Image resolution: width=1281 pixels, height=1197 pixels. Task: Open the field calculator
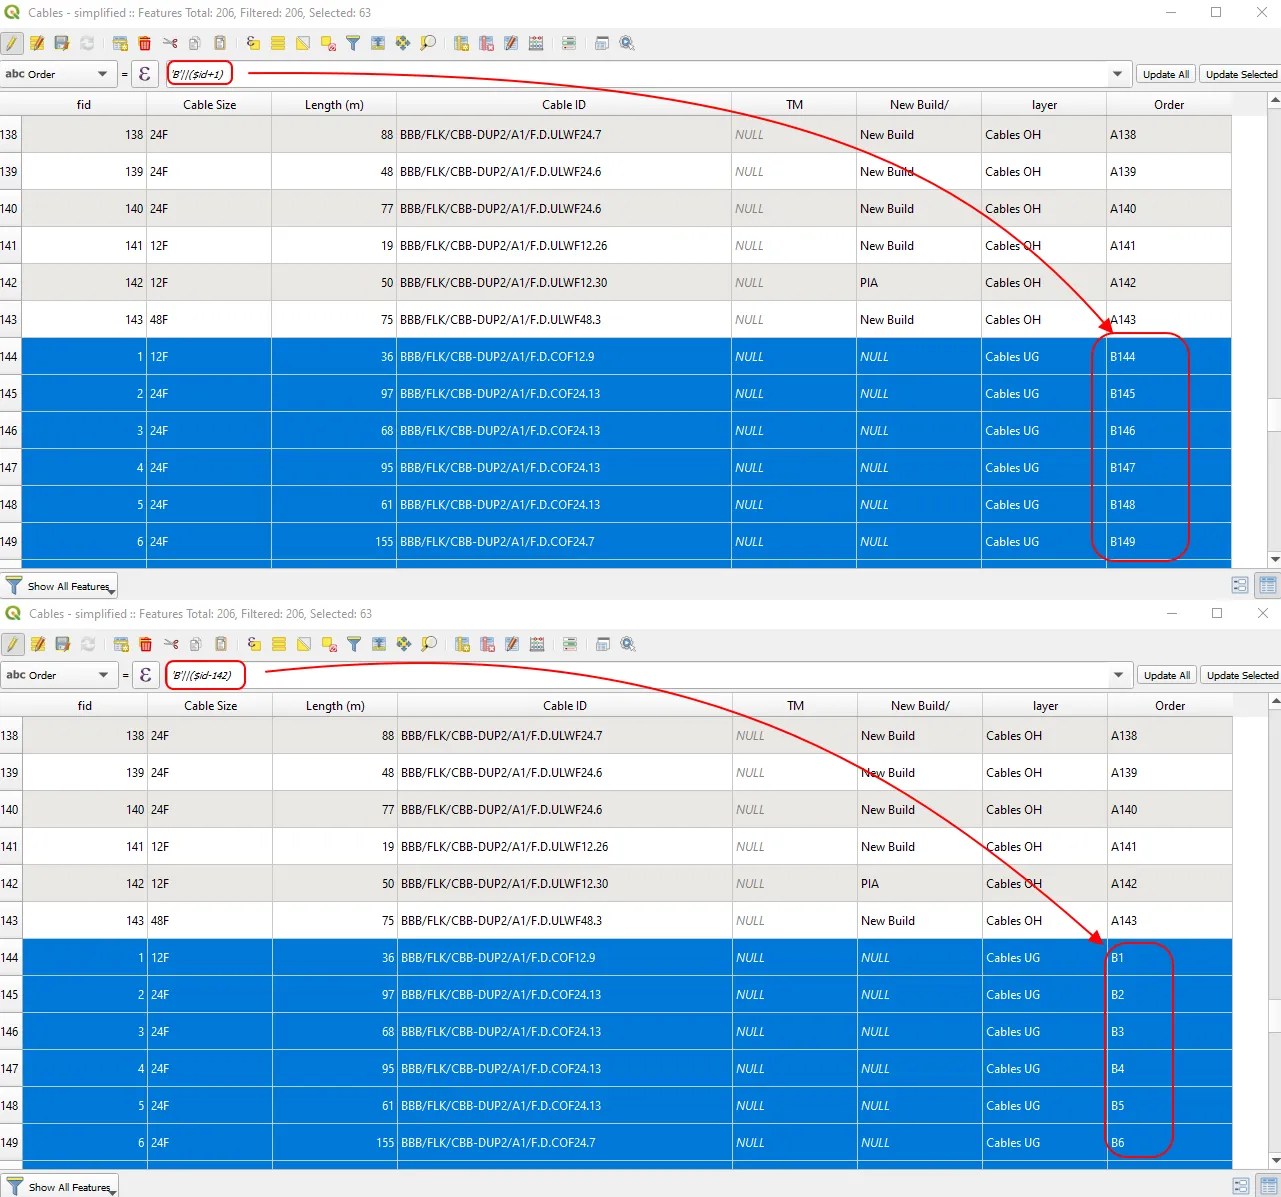pyautogui.click(x=537, y=43)
